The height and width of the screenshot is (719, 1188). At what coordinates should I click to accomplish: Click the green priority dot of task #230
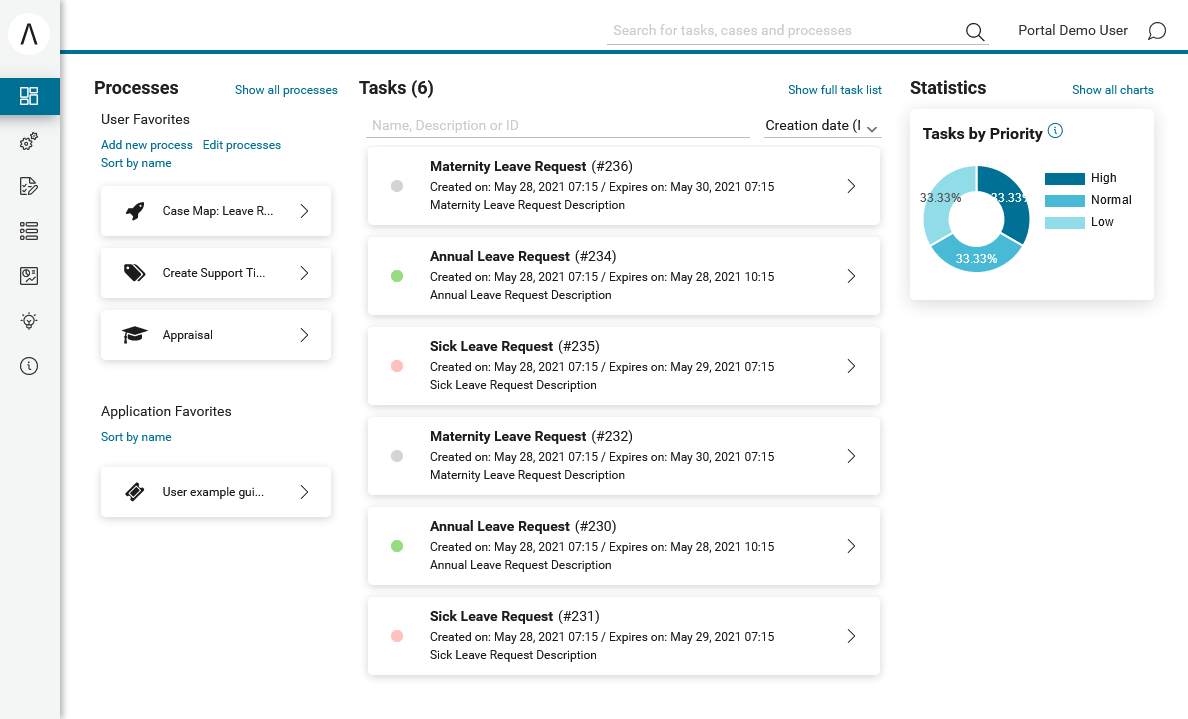point(397,546)
